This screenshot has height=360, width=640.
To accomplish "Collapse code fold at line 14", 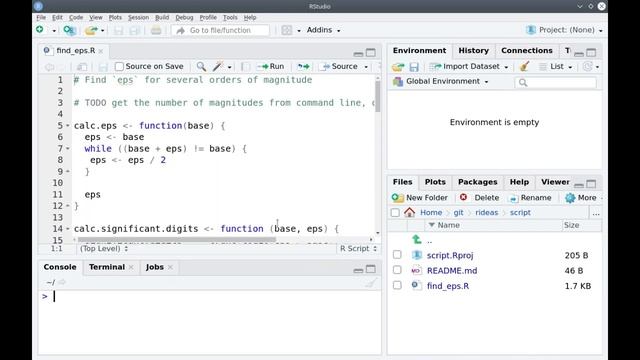I will coord(68,229).
